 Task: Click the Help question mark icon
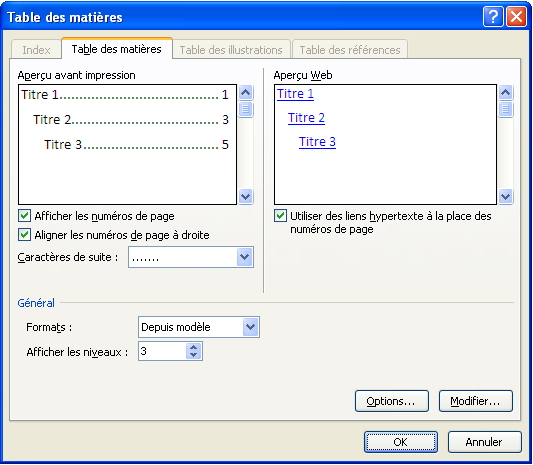493,17
